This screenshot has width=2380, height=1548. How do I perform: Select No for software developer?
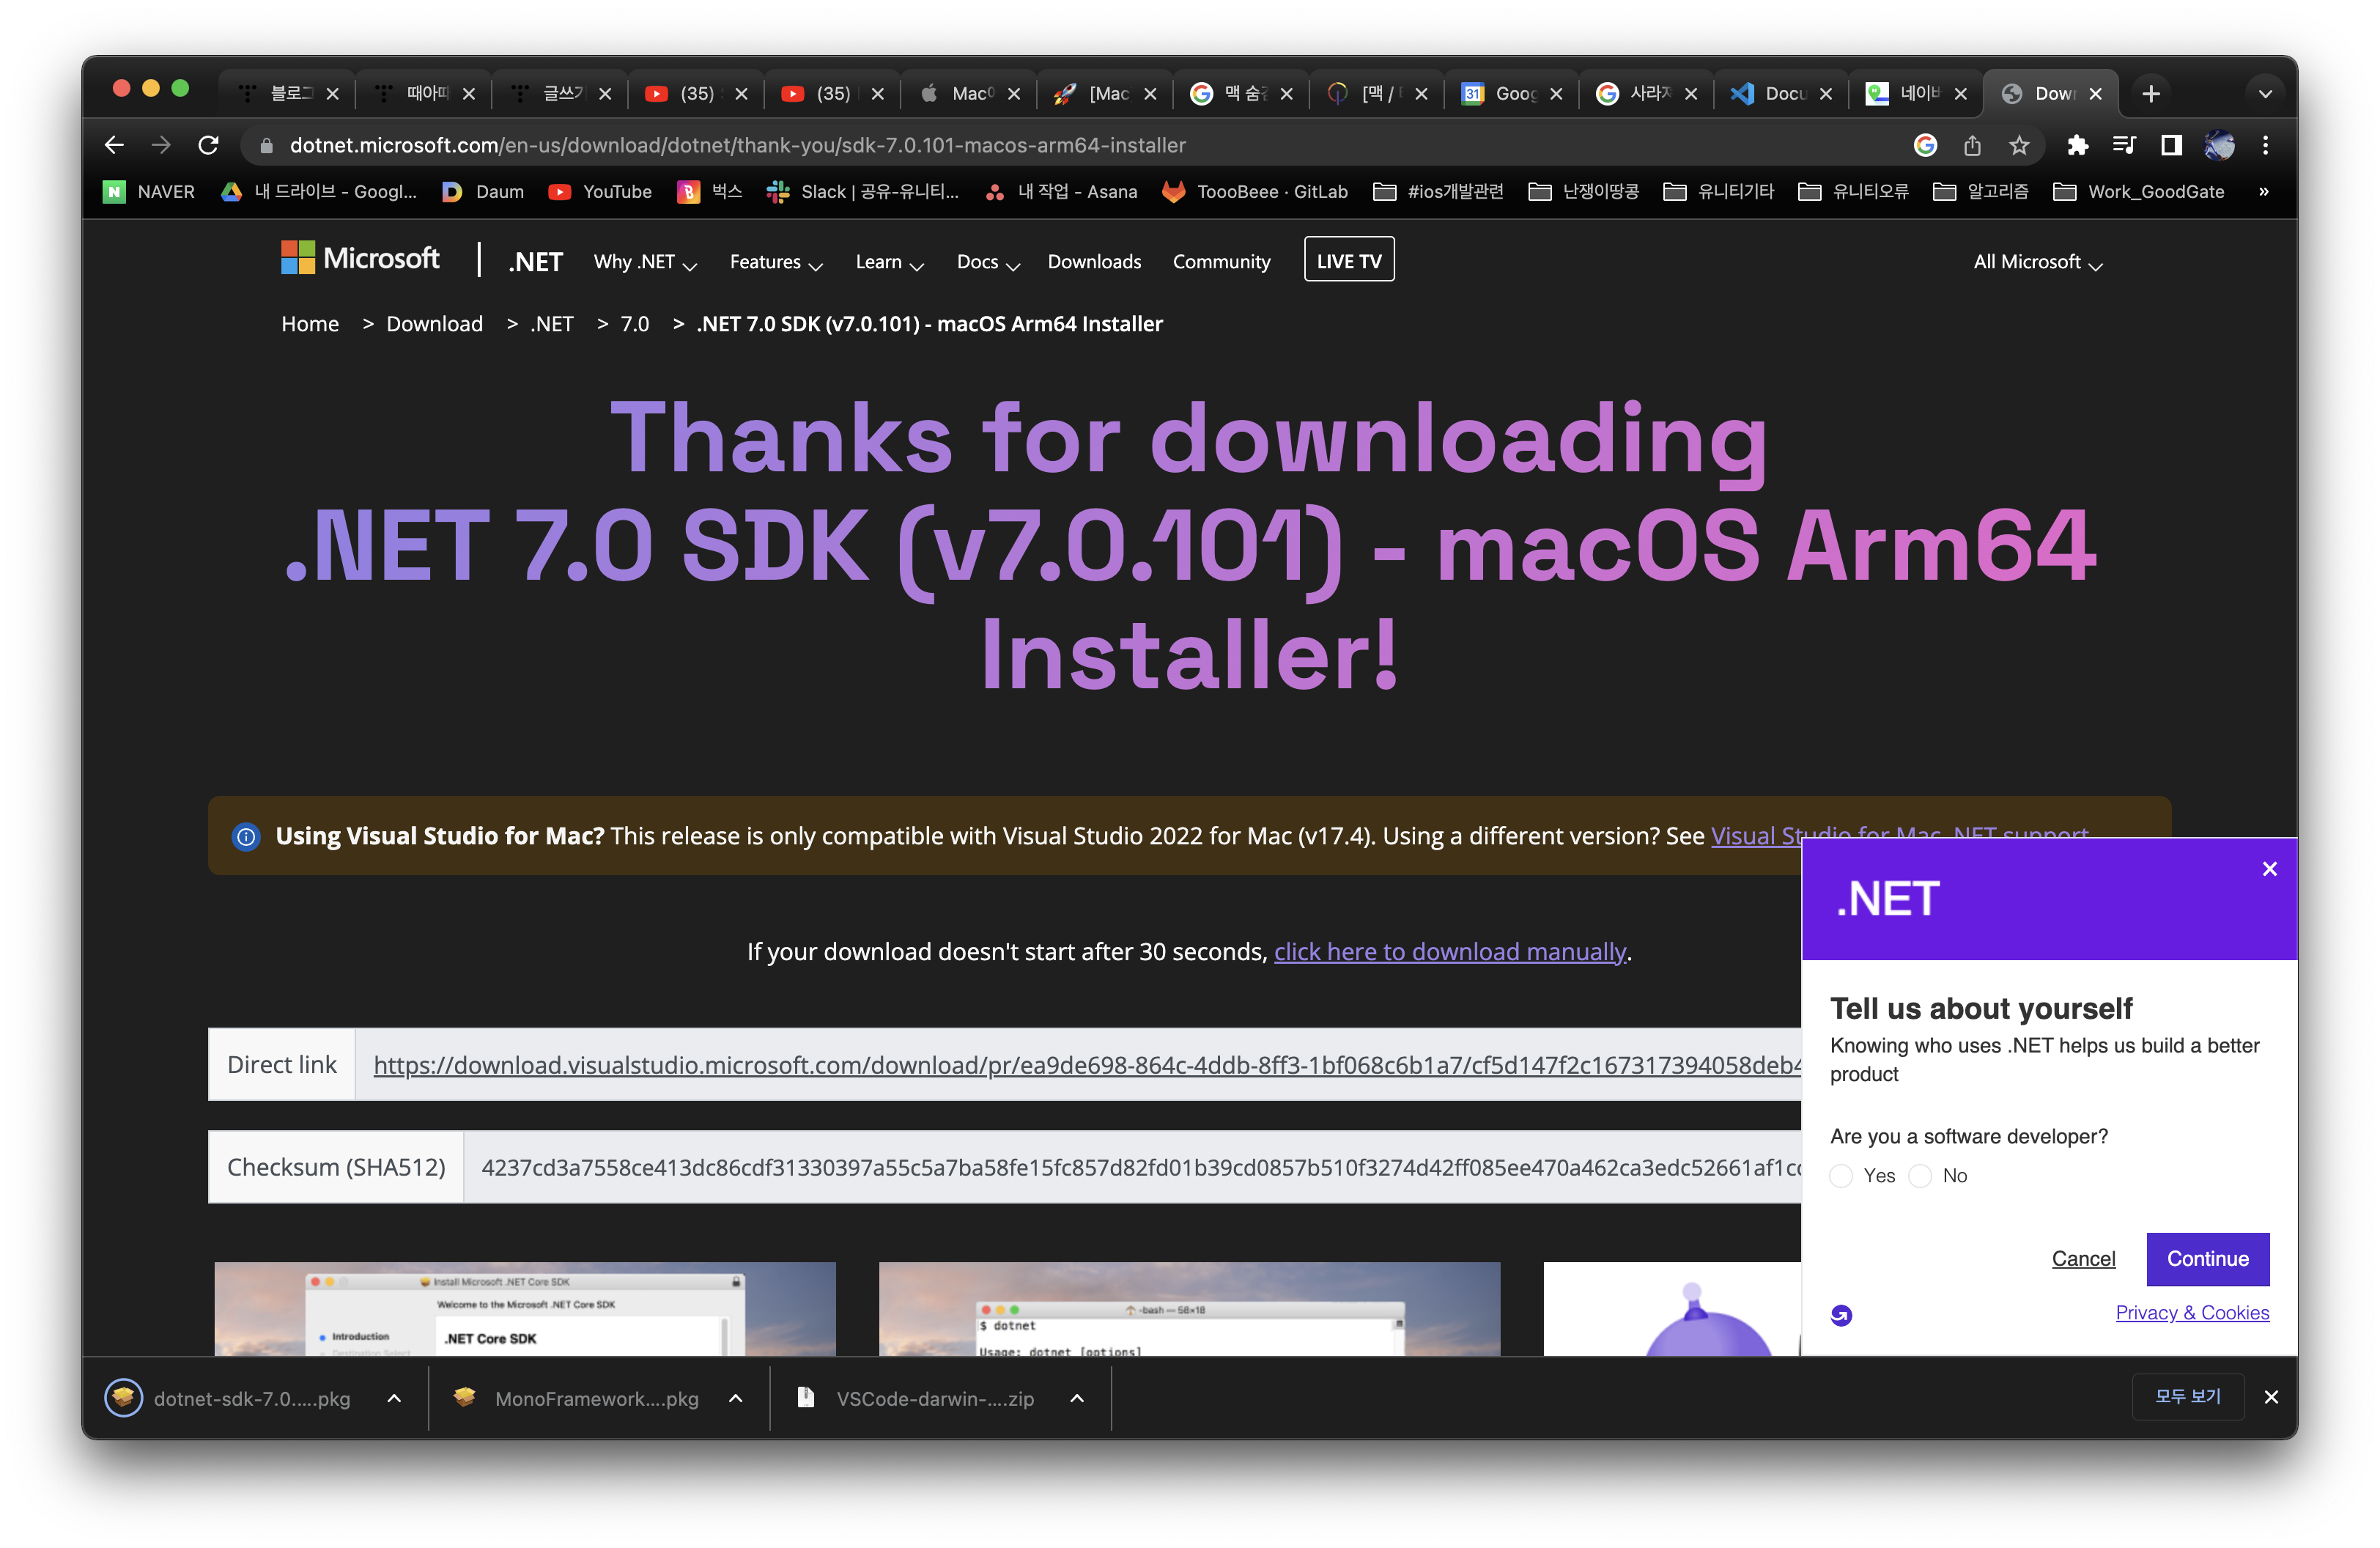[x=1920, y=1176]
